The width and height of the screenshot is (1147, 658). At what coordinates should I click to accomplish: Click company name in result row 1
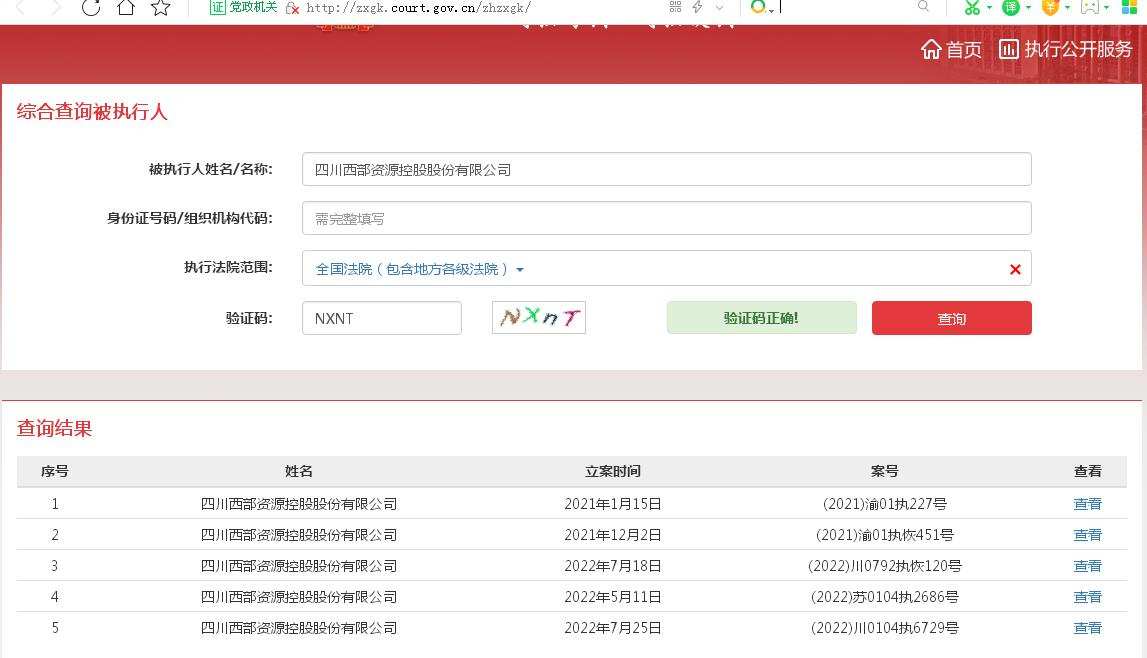point(298,504)
